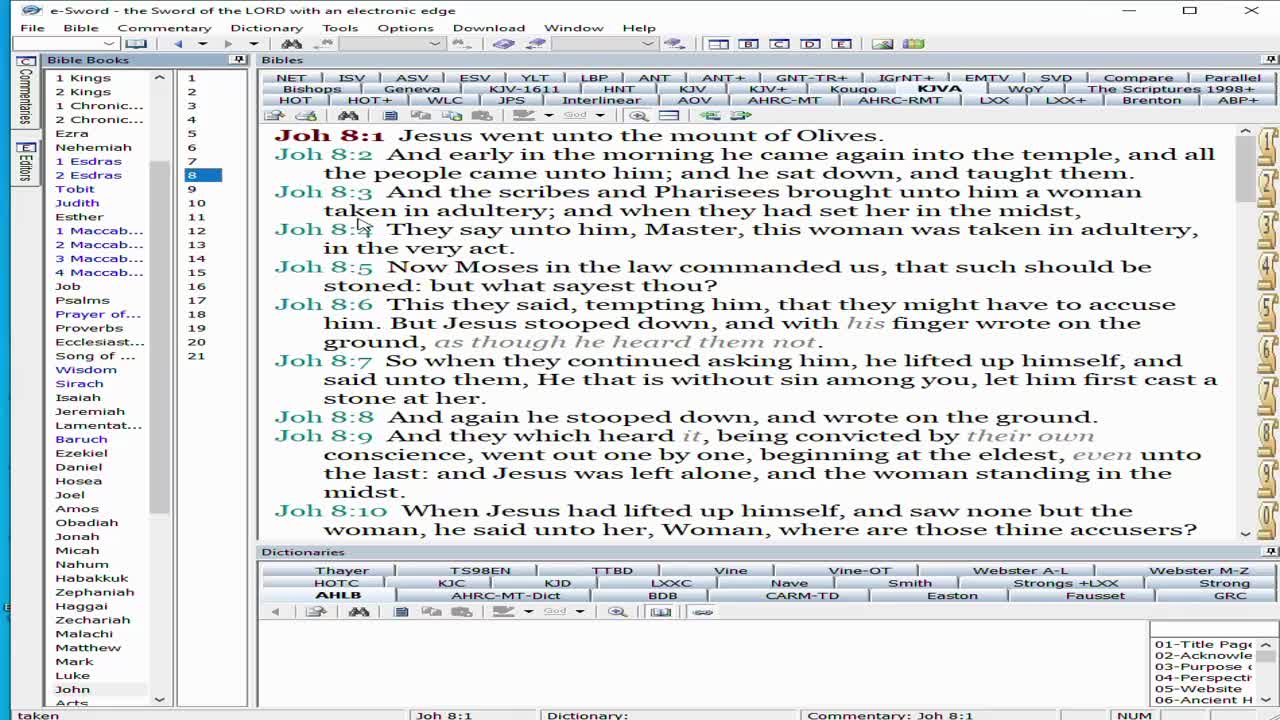Switch to the Geneva Bible tab
The width and height of the screenshot is (1280, 720).
(412, 89)
